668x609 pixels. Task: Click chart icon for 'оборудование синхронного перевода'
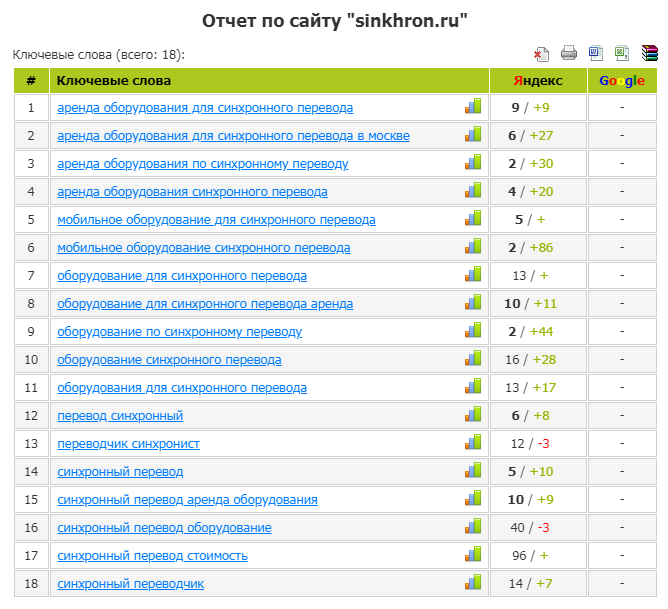[473, 359]
